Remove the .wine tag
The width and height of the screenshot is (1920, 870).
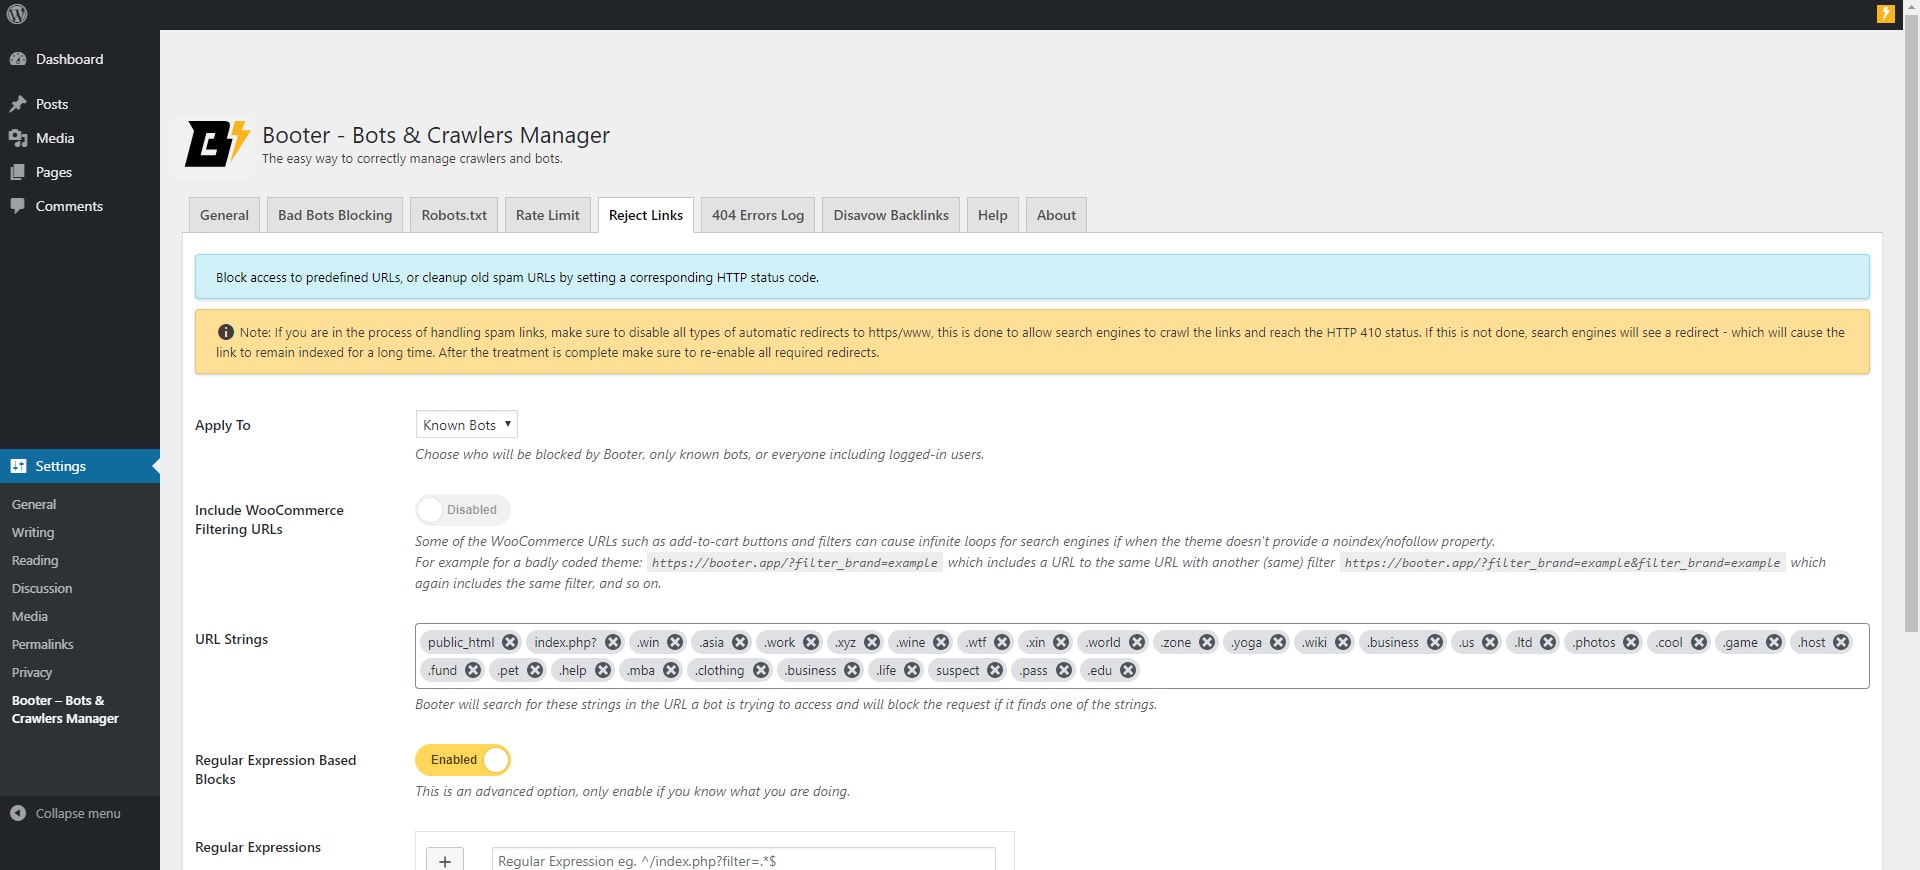pyautogui.click(x=941, y=642)
